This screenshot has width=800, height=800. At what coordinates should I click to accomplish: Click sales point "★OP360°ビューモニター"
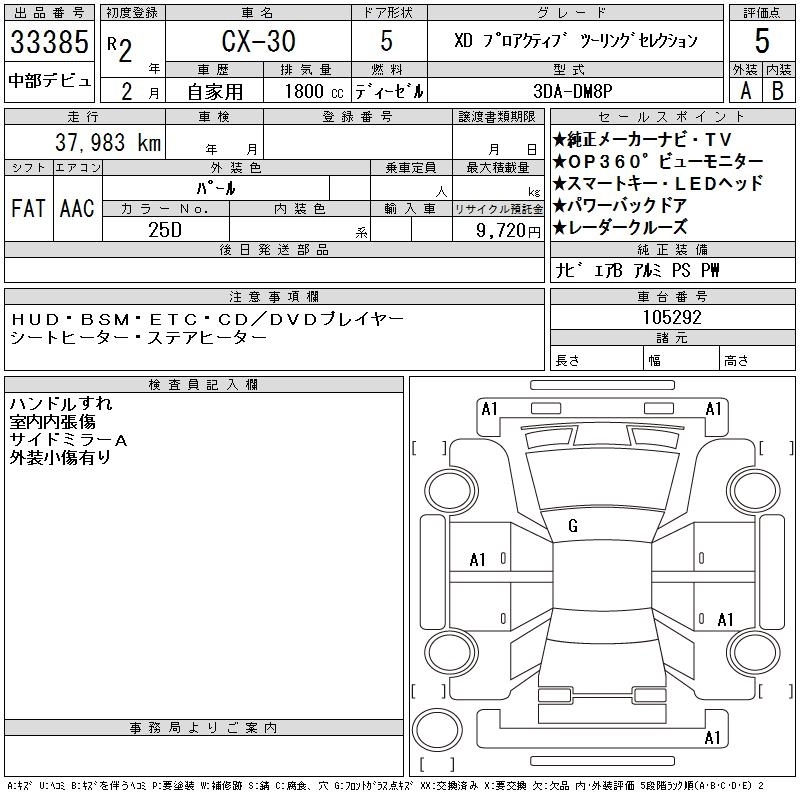click(x=658, y=161)
